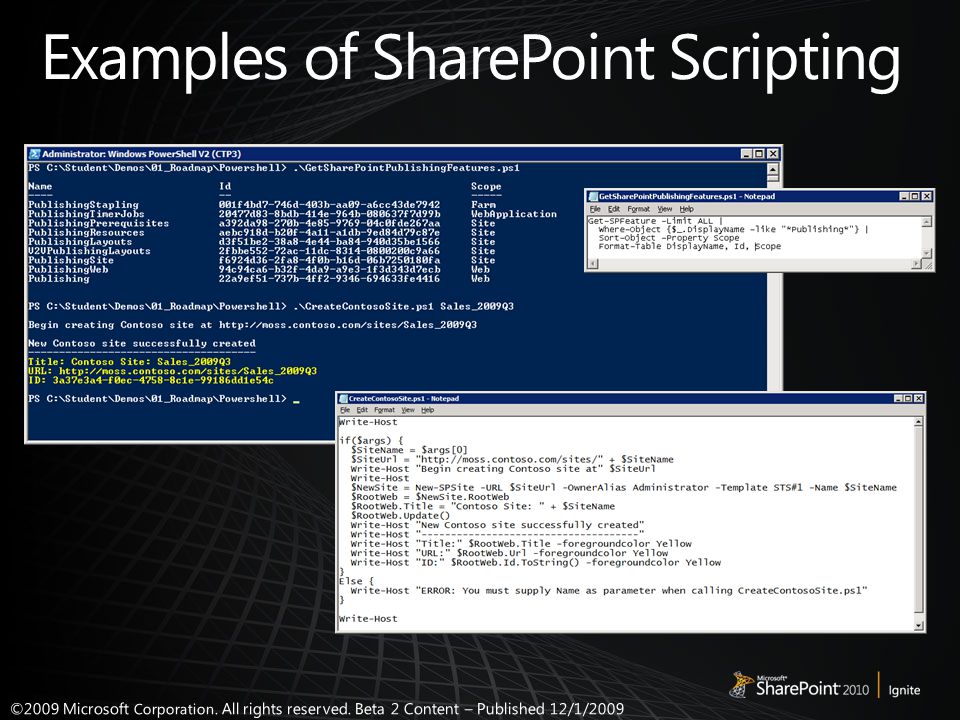Select the PublishingResources row name
The image size is (960, 720).
[86, 232]
